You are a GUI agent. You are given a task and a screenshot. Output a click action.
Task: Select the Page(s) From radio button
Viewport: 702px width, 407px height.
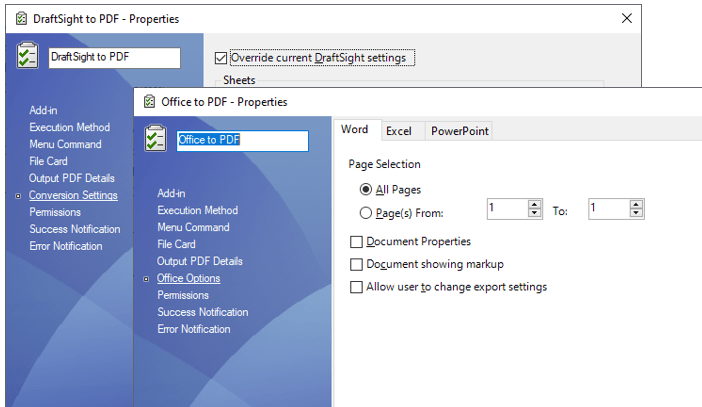pyautogui.click(x=366, y=213)
